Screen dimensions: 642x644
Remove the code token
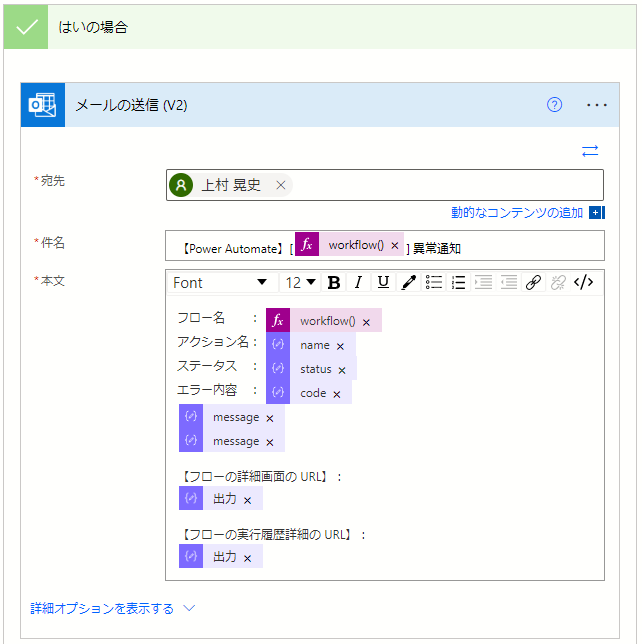pos(337,394)
